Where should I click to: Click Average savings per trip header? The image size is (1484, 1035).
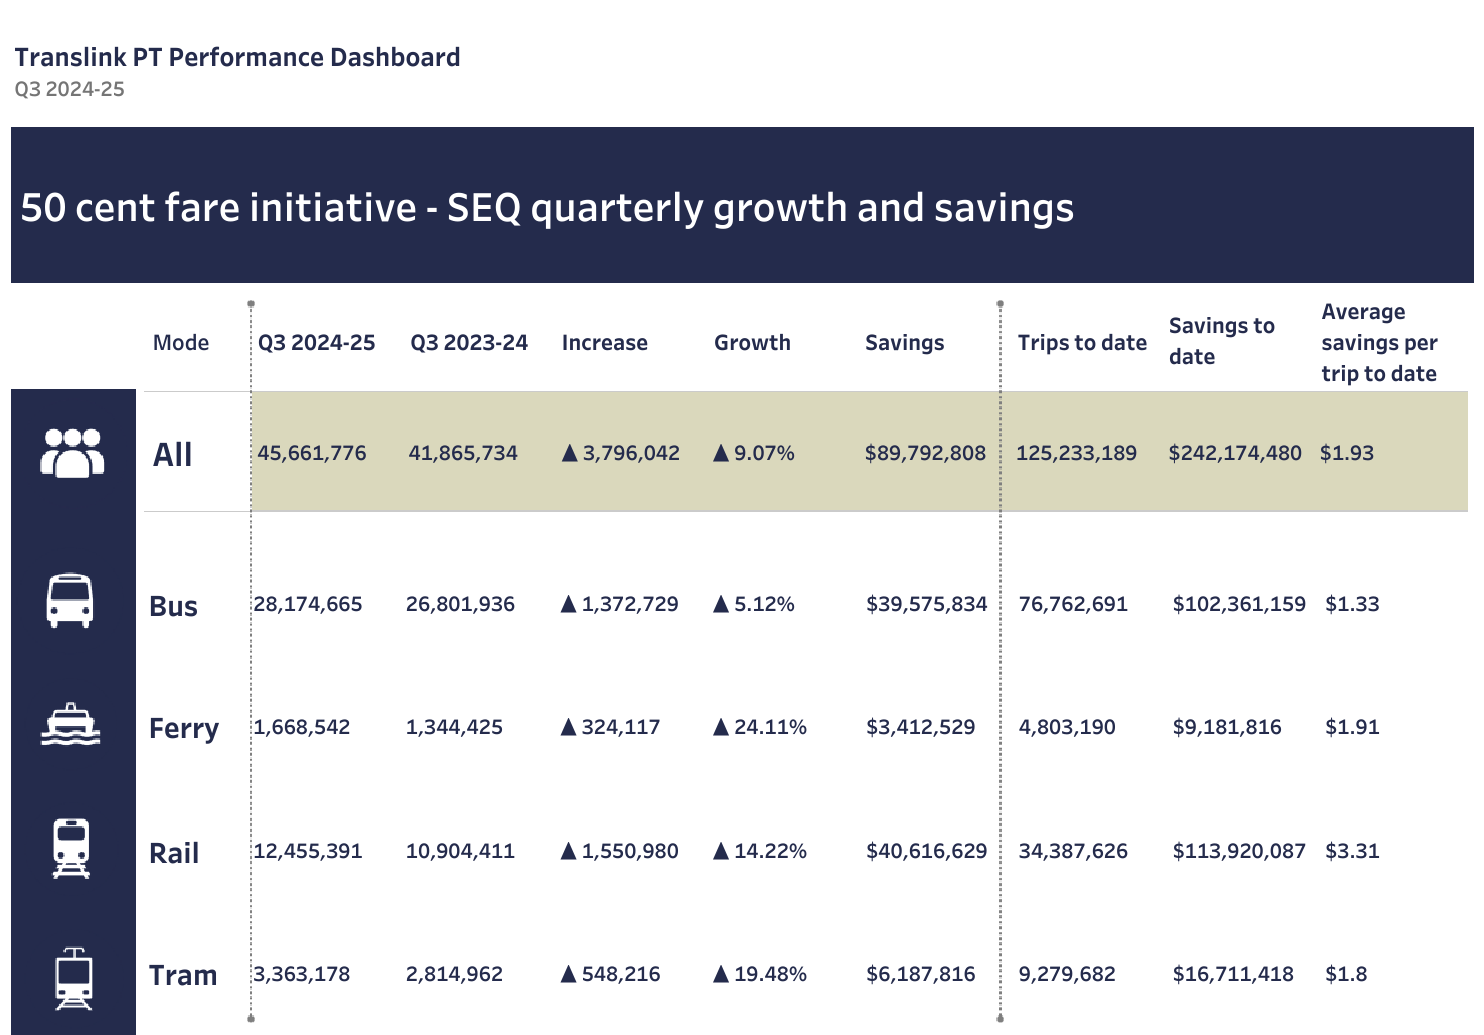(1379, 343)
